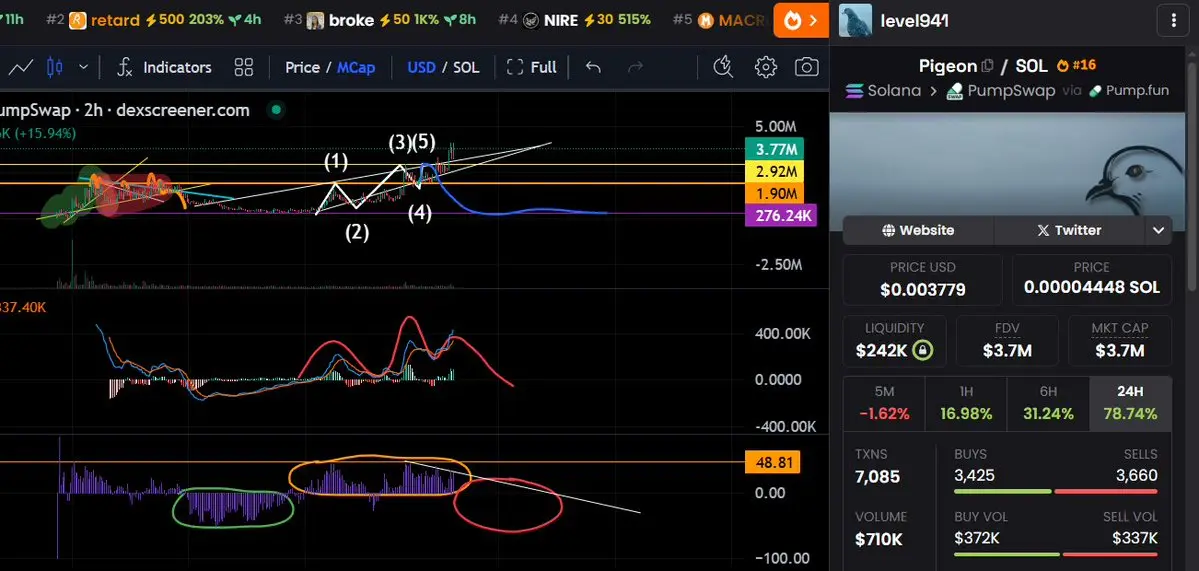Click the liquidity lock icon
Screen dimensions: 1199x571
coord(923,351)
